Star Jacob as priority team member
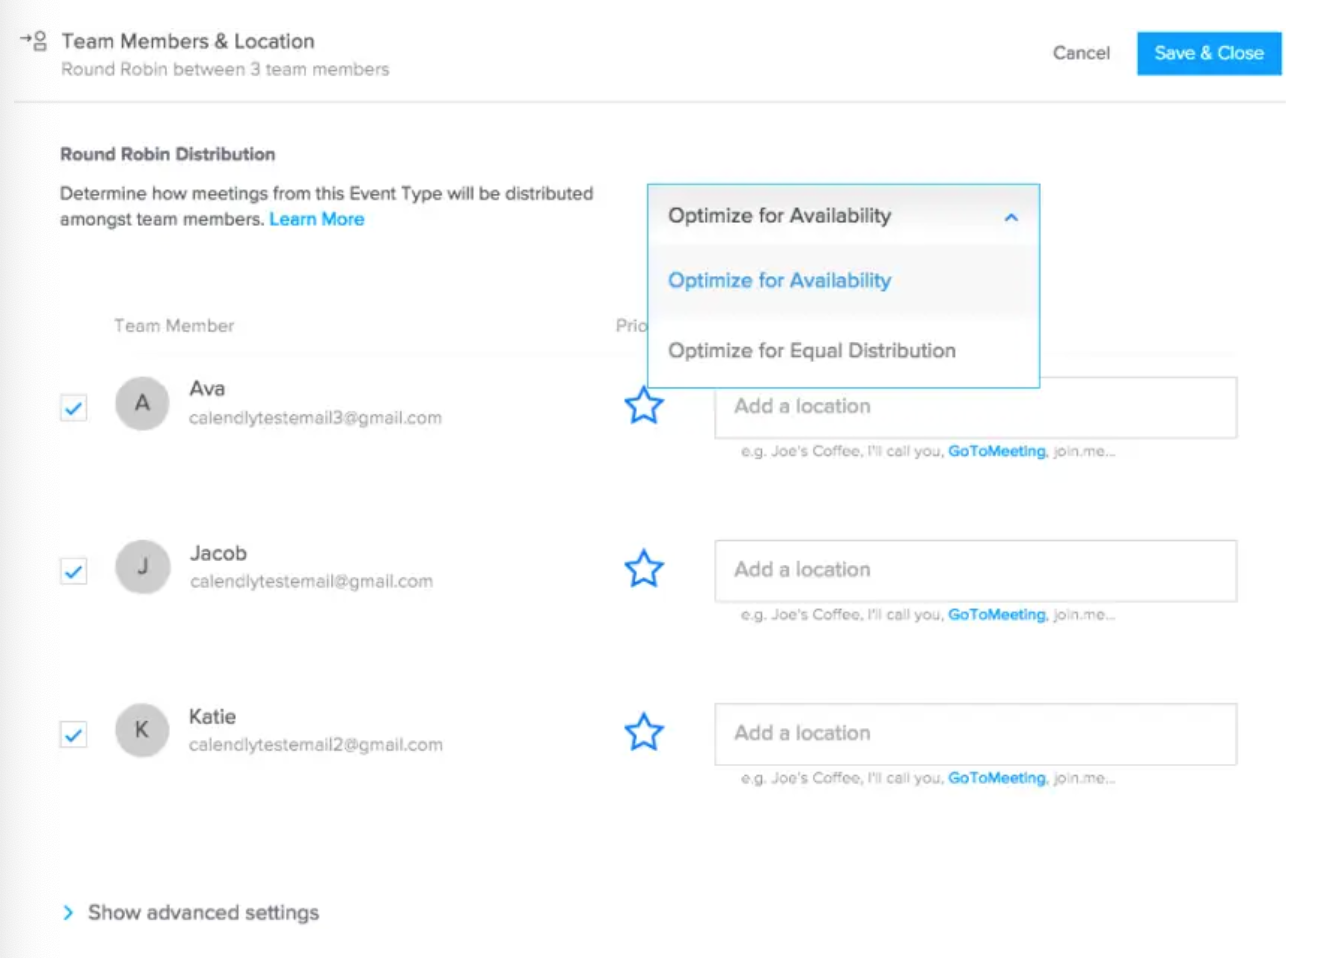This screenshot has width=1324, height=958. (644, 568)
